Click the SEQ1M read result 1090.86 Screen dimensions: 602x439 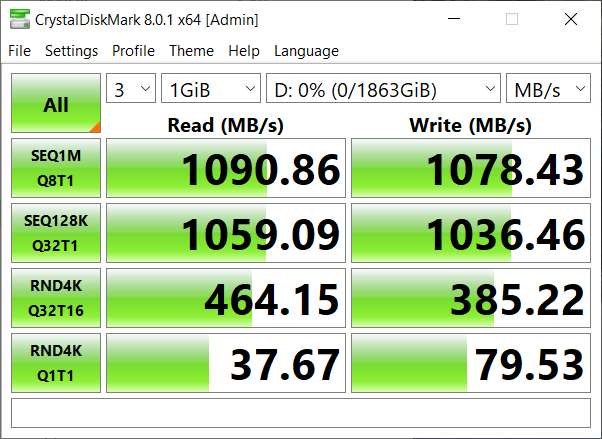pos(226,168)
